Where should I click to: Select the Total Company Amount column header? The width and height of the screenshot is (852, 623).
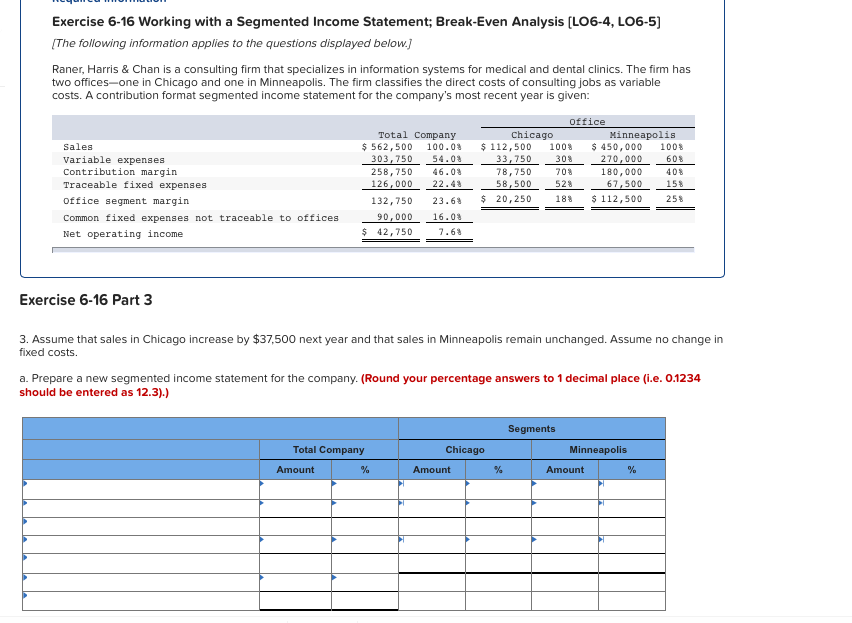pyautogui.click(x=296, y=470)
